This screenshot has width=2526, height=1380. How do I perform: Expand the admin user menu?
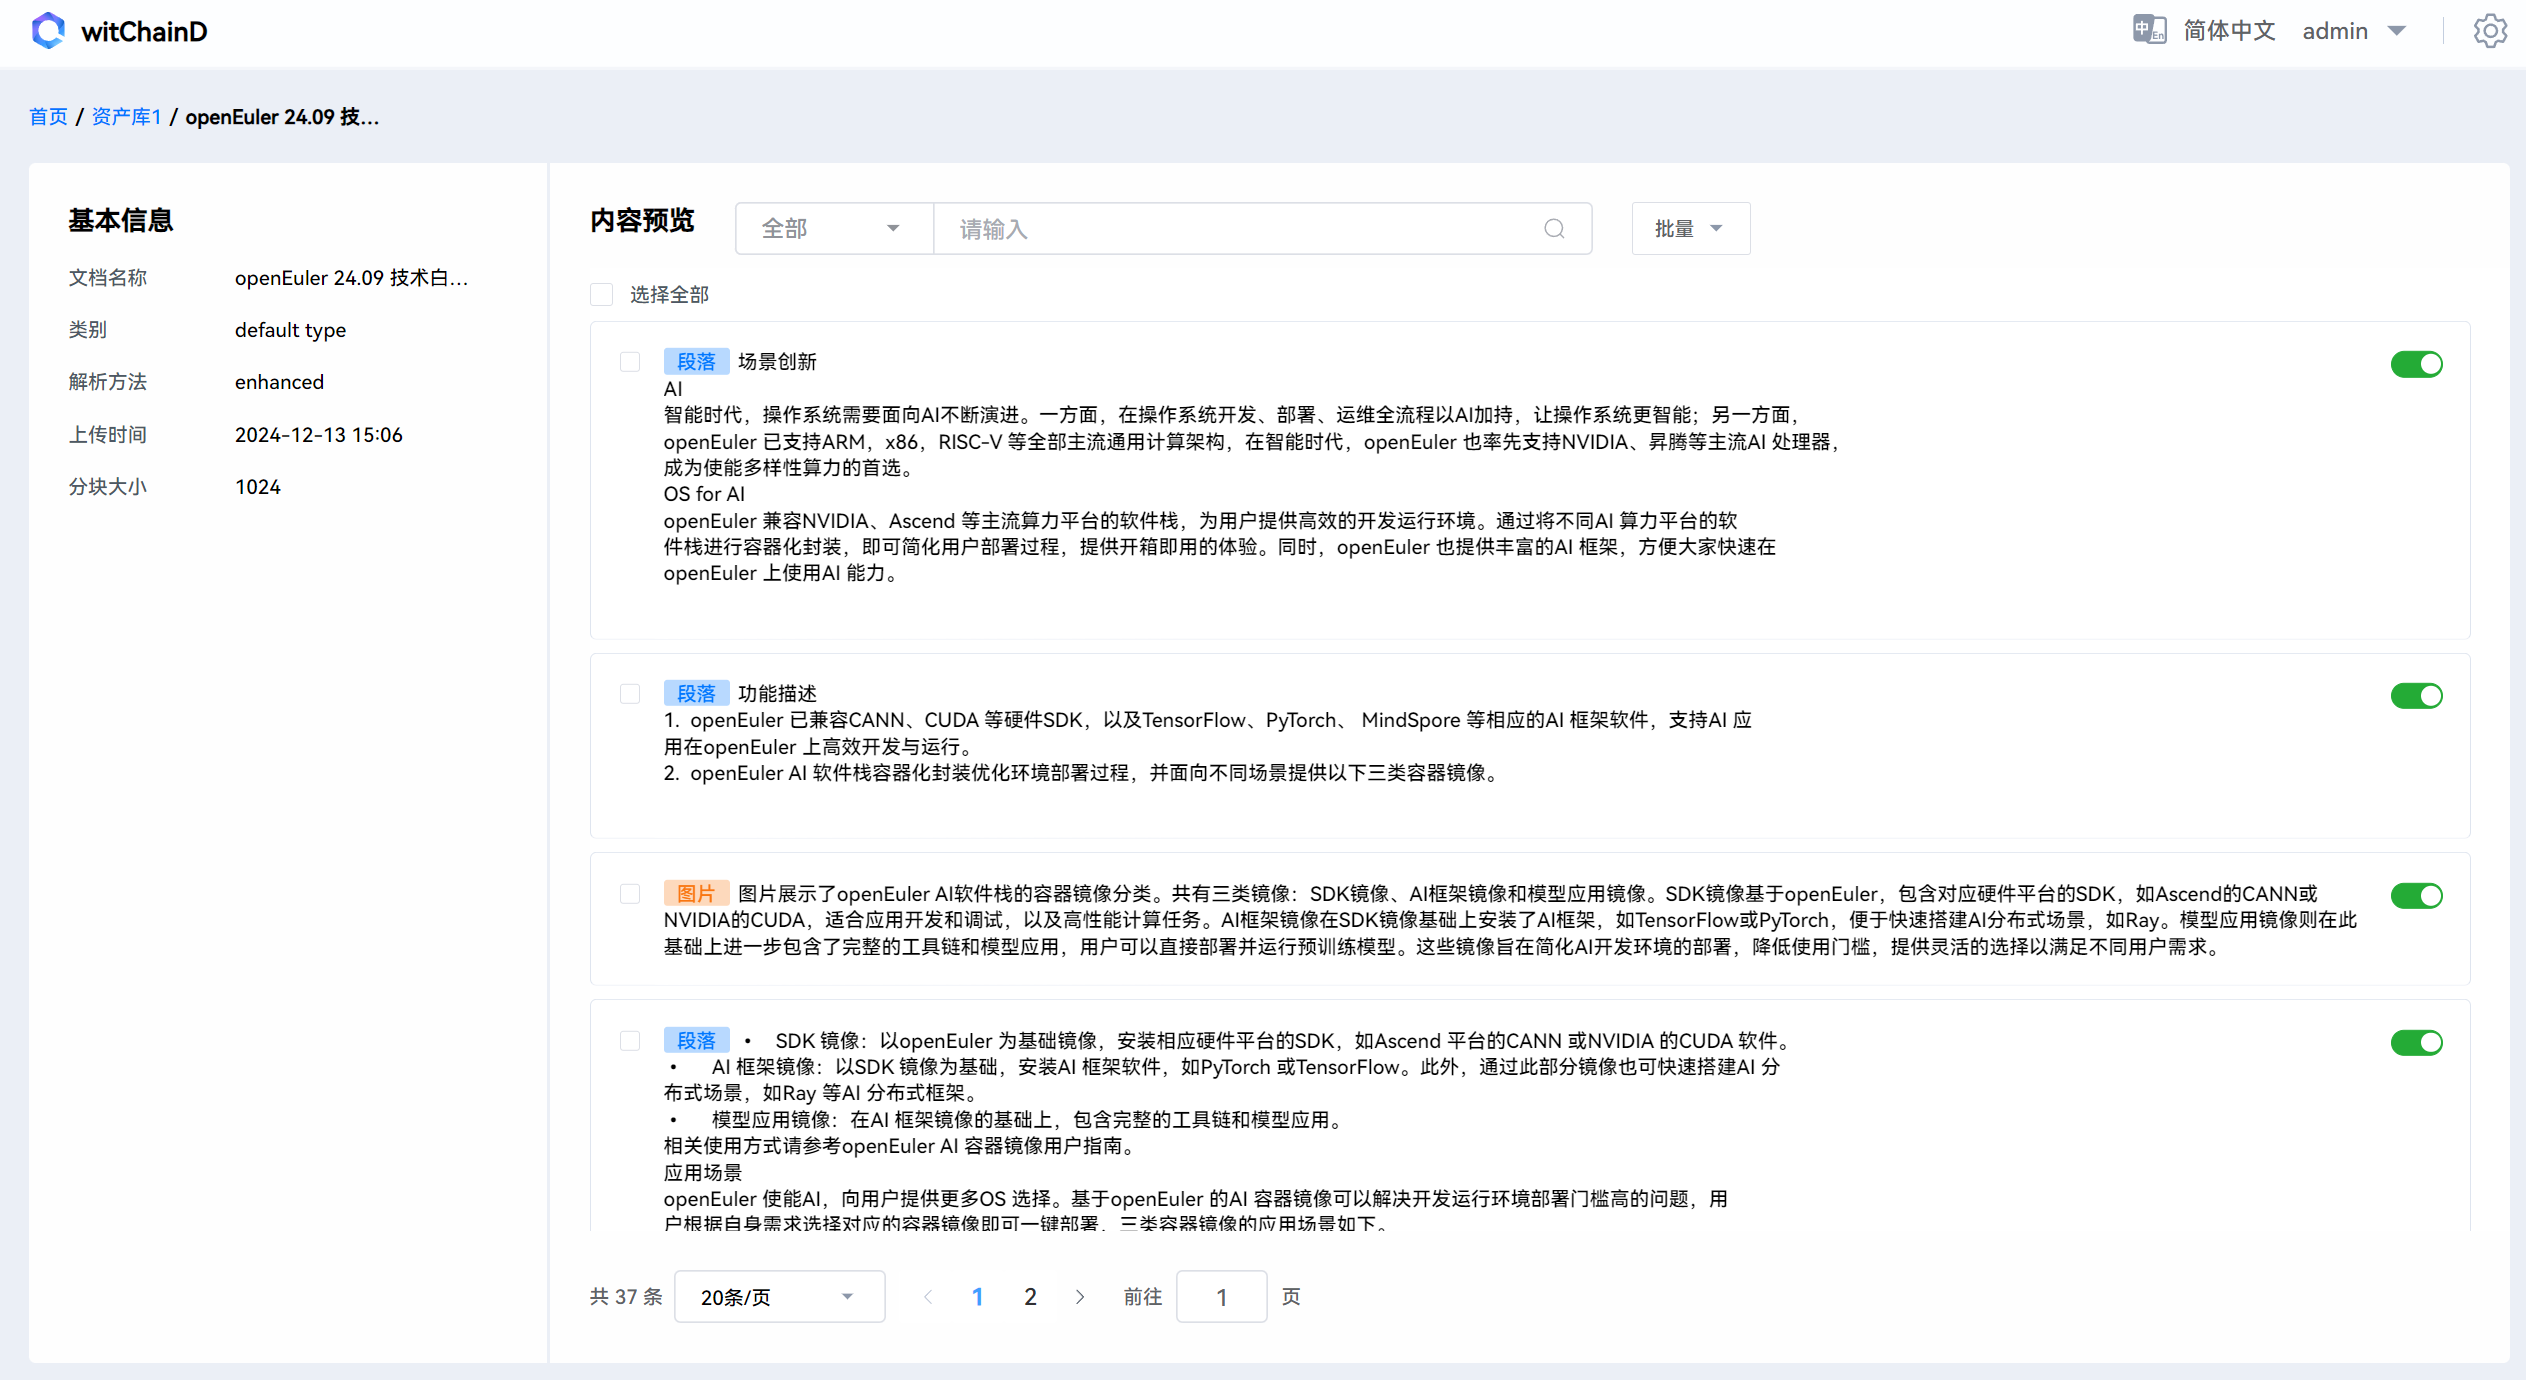pyautogui.click(x=2354, y=31)
